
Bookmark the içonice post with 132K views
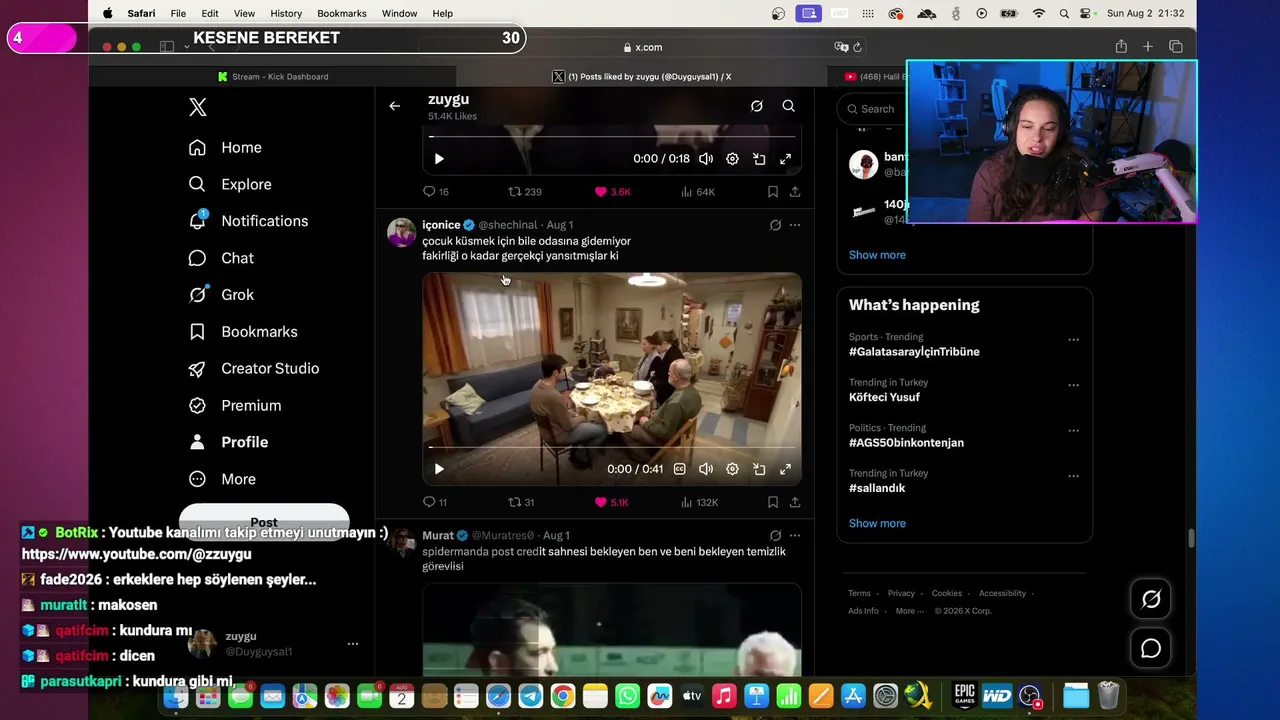pos(773,502)
